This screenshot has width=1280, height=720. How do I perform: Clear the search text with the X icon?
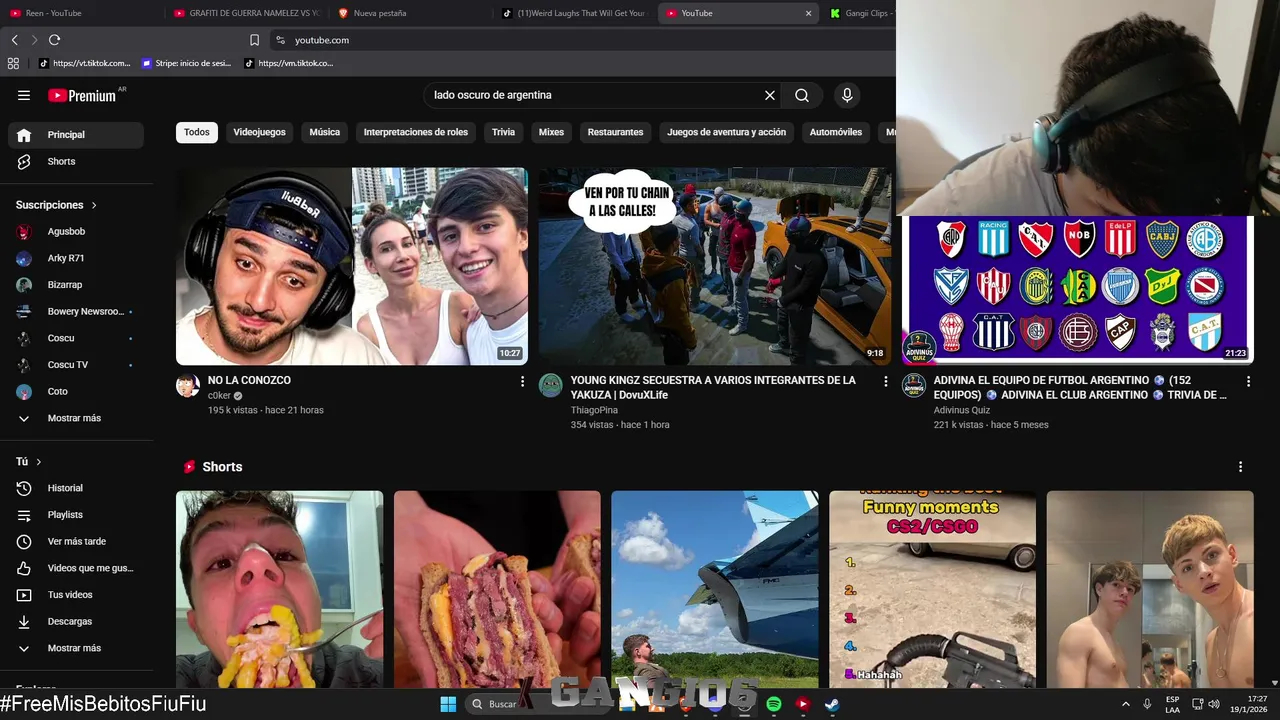(x=770, y=95)
